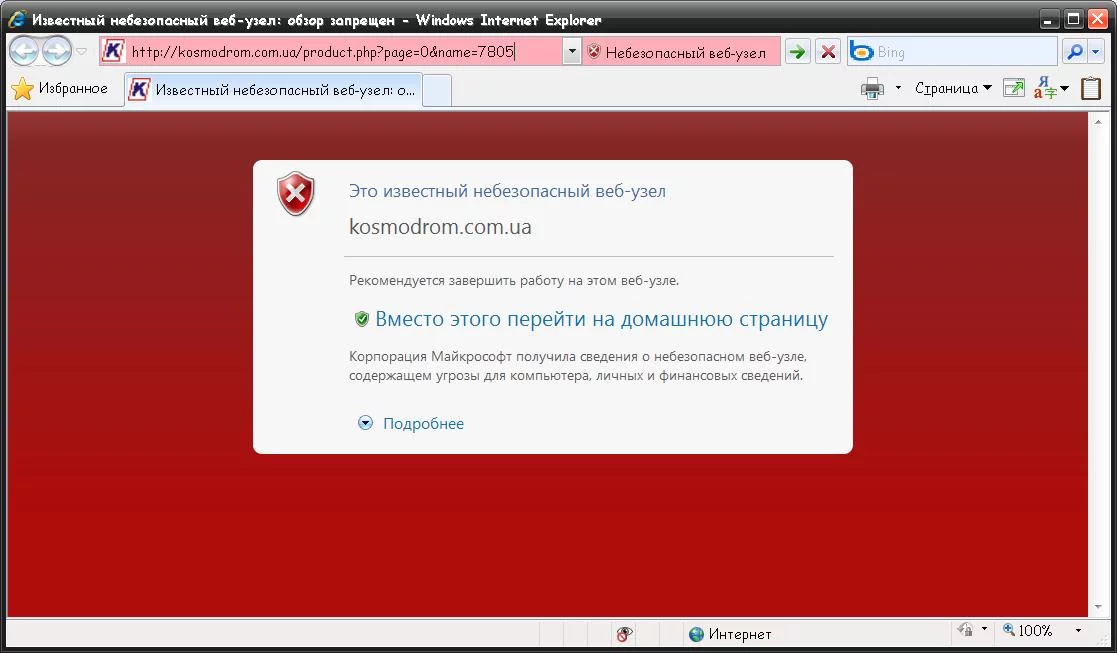Click the red shield warning icon
This screenshot has height=653, width=1117.
pos(296,193)
